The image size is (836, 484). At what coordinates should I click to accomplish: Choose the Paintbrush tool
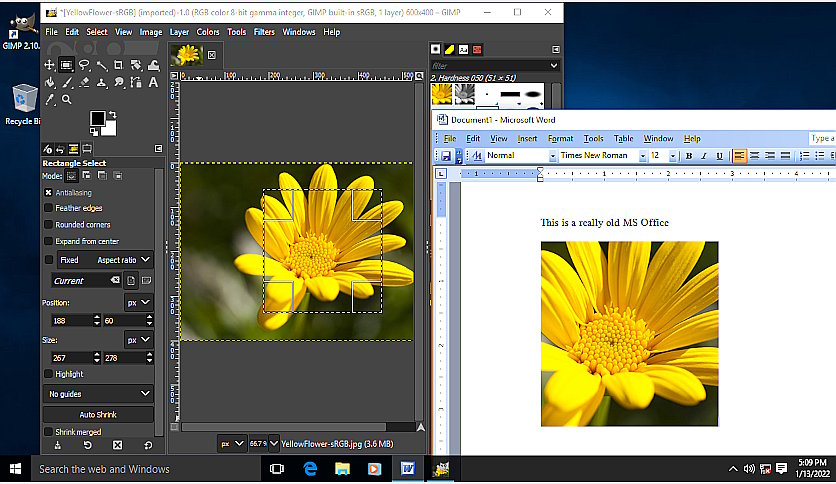[x=67, y=83]
